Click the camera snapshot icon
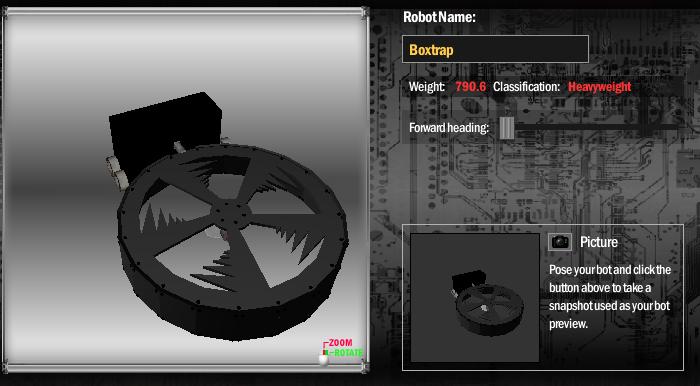 [560, 242]
